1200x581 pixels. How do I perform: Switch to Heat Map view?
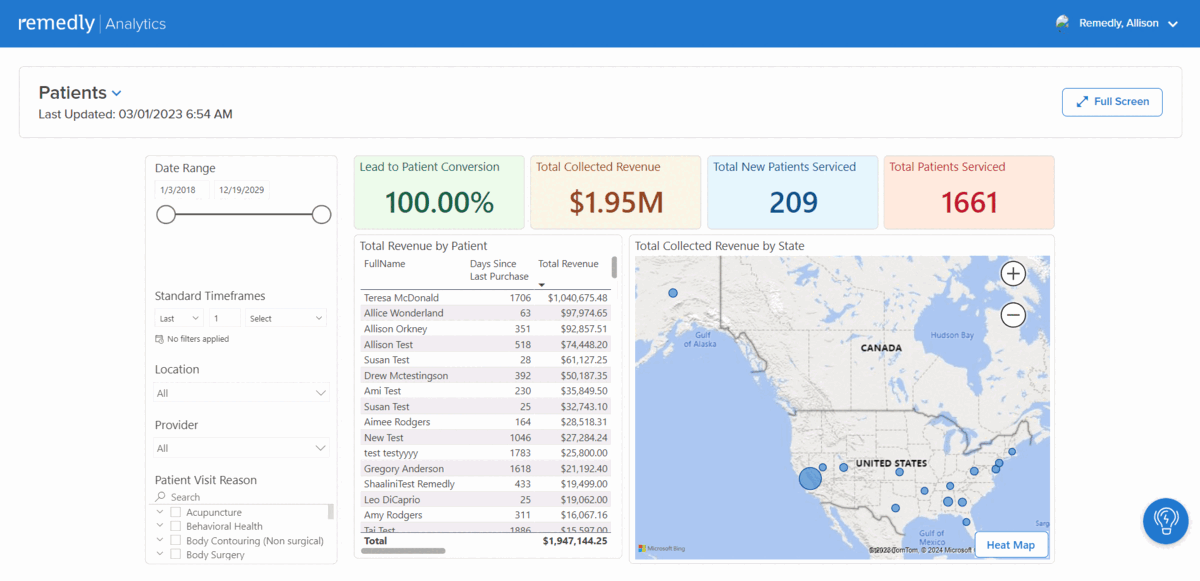click(x=1010, y=545)
